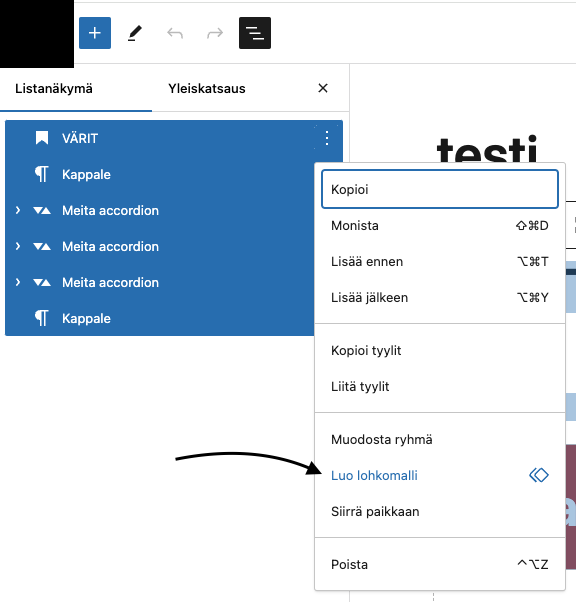Close the list view panel

[323, 88]
